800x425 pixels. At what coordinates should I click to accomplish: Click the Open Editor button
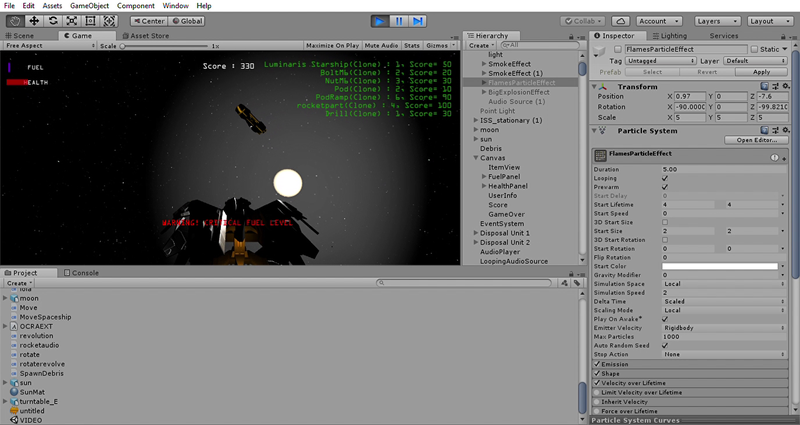click(757, 140)
